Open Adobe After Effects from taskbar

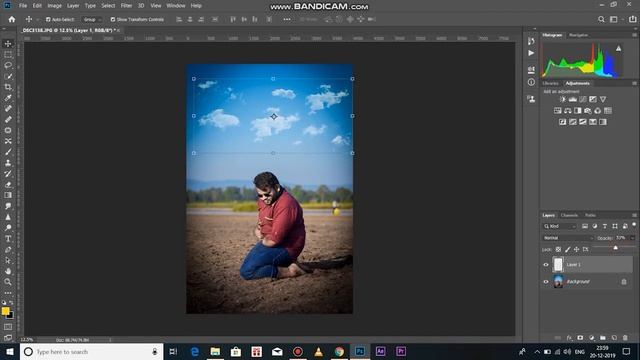click(x=380, y=351)
